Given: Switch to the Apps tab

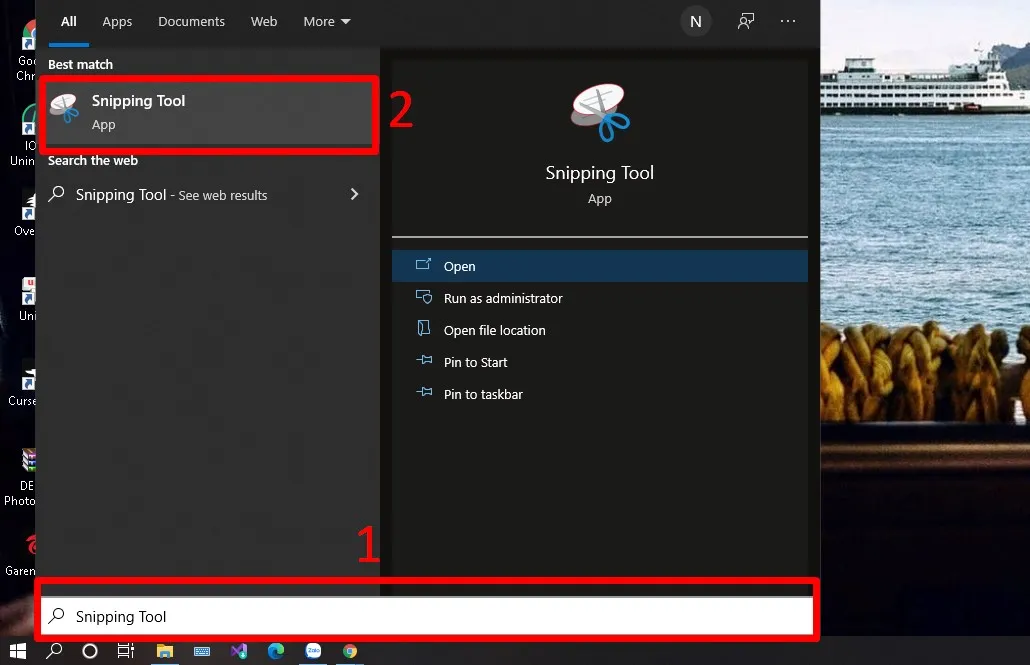Looking at the screenshot, I should point(117,21).
